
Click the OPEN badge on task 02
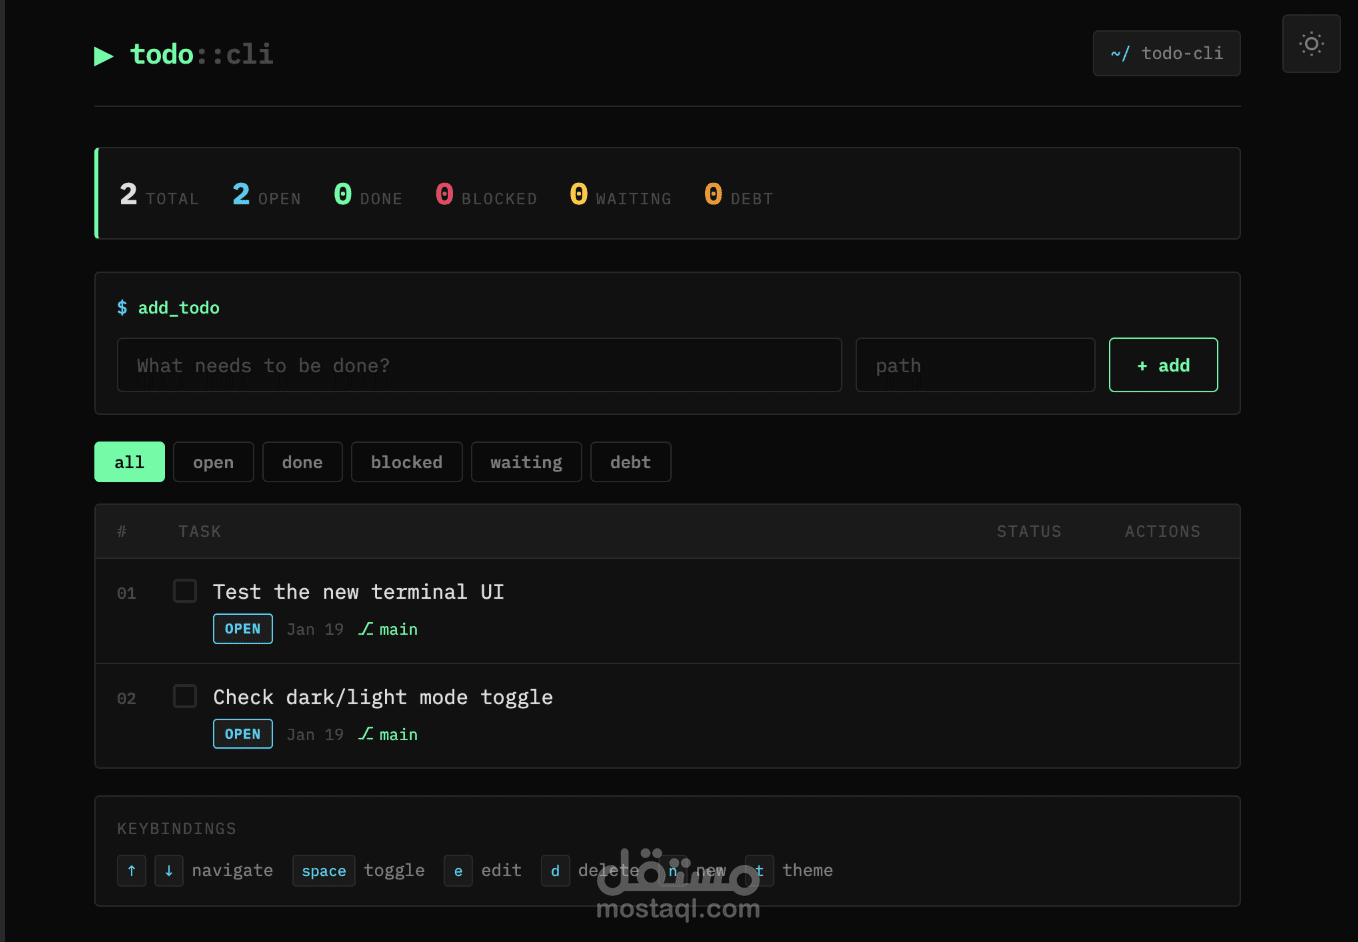tap(243, 734)
